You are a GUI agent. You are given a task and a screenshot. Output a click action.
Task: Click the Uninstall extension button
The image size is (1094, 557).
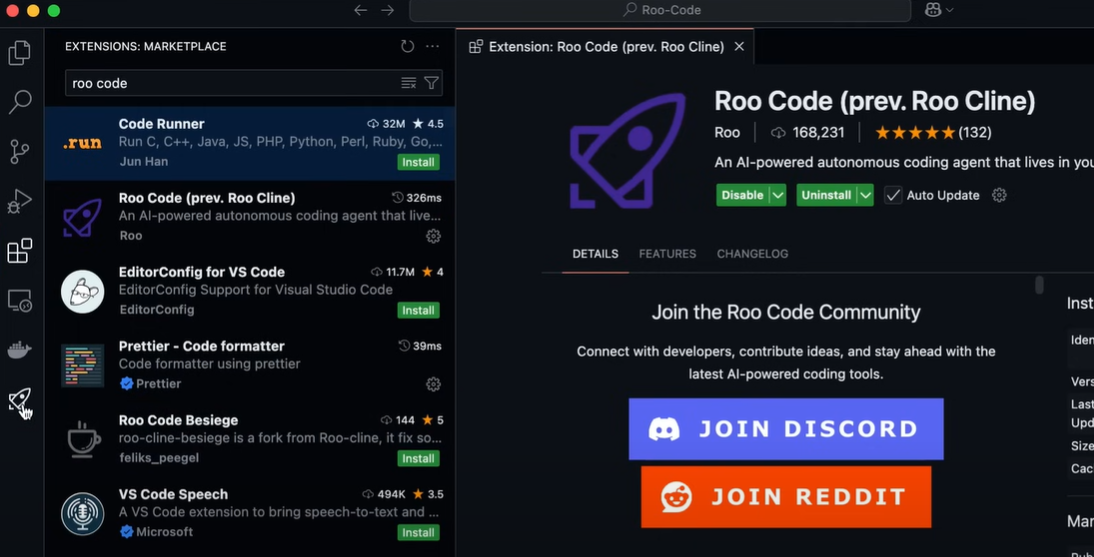click(826, 195)
